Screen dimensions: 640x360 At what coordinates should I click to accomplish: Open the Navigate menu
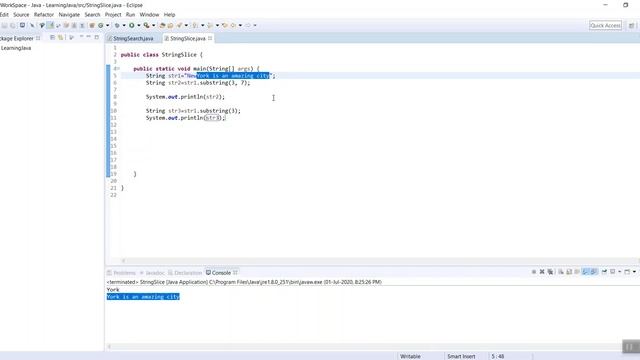(x=69, y=14)
